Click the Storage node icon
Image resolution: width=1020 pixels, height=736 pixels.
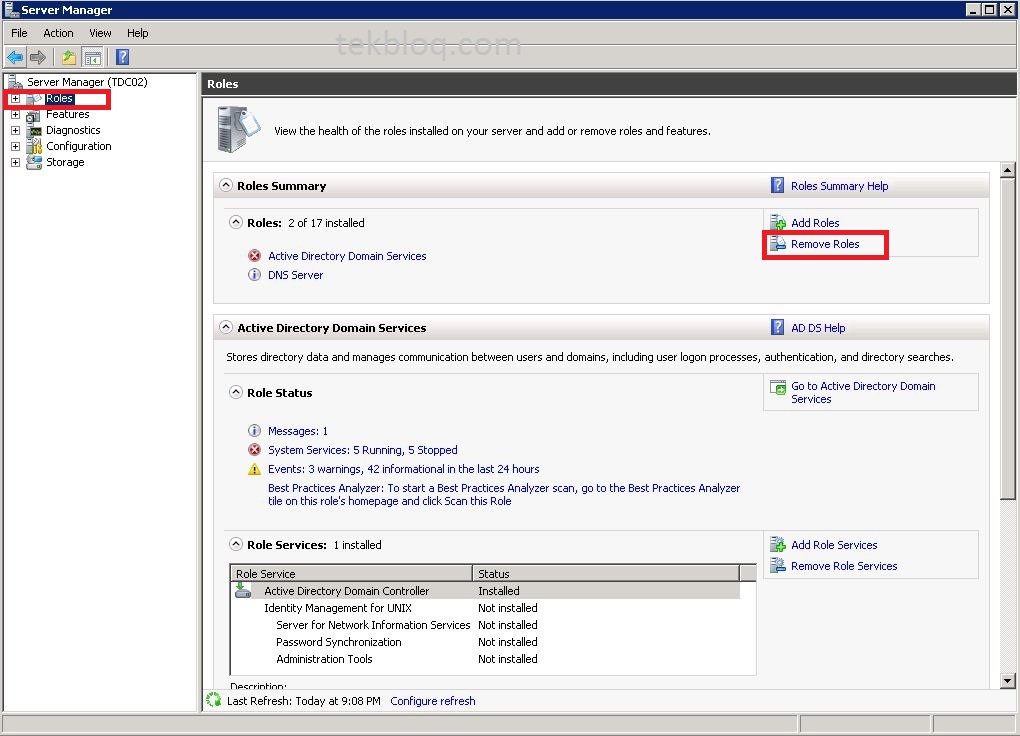click(x=34, y=162)
